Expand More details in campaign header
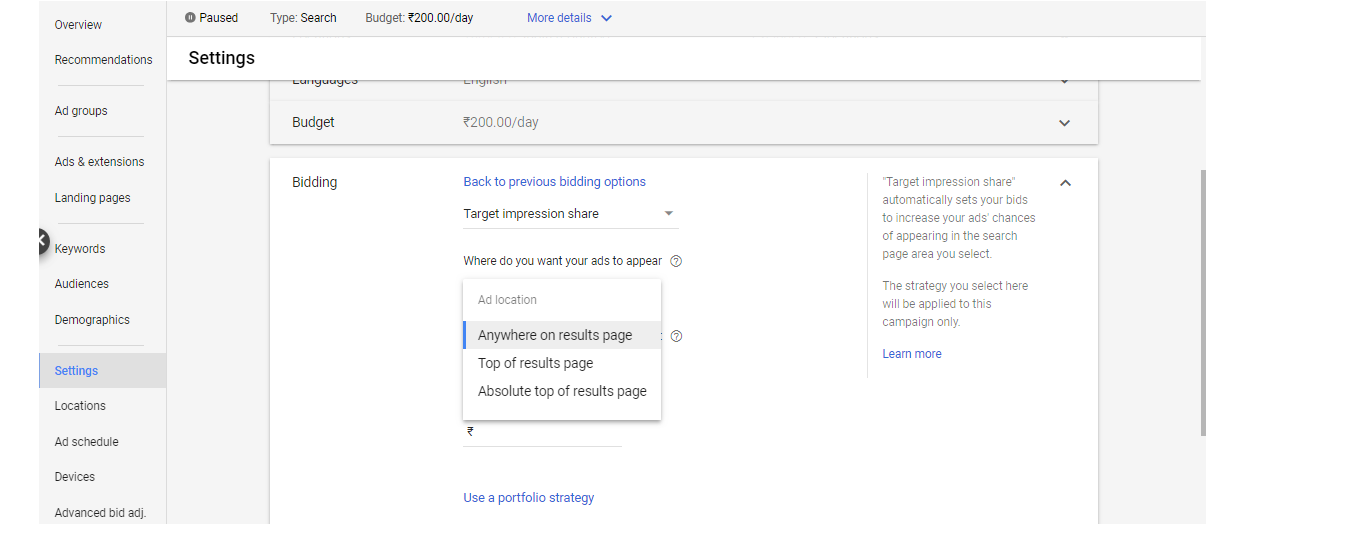 coord(569,18)
